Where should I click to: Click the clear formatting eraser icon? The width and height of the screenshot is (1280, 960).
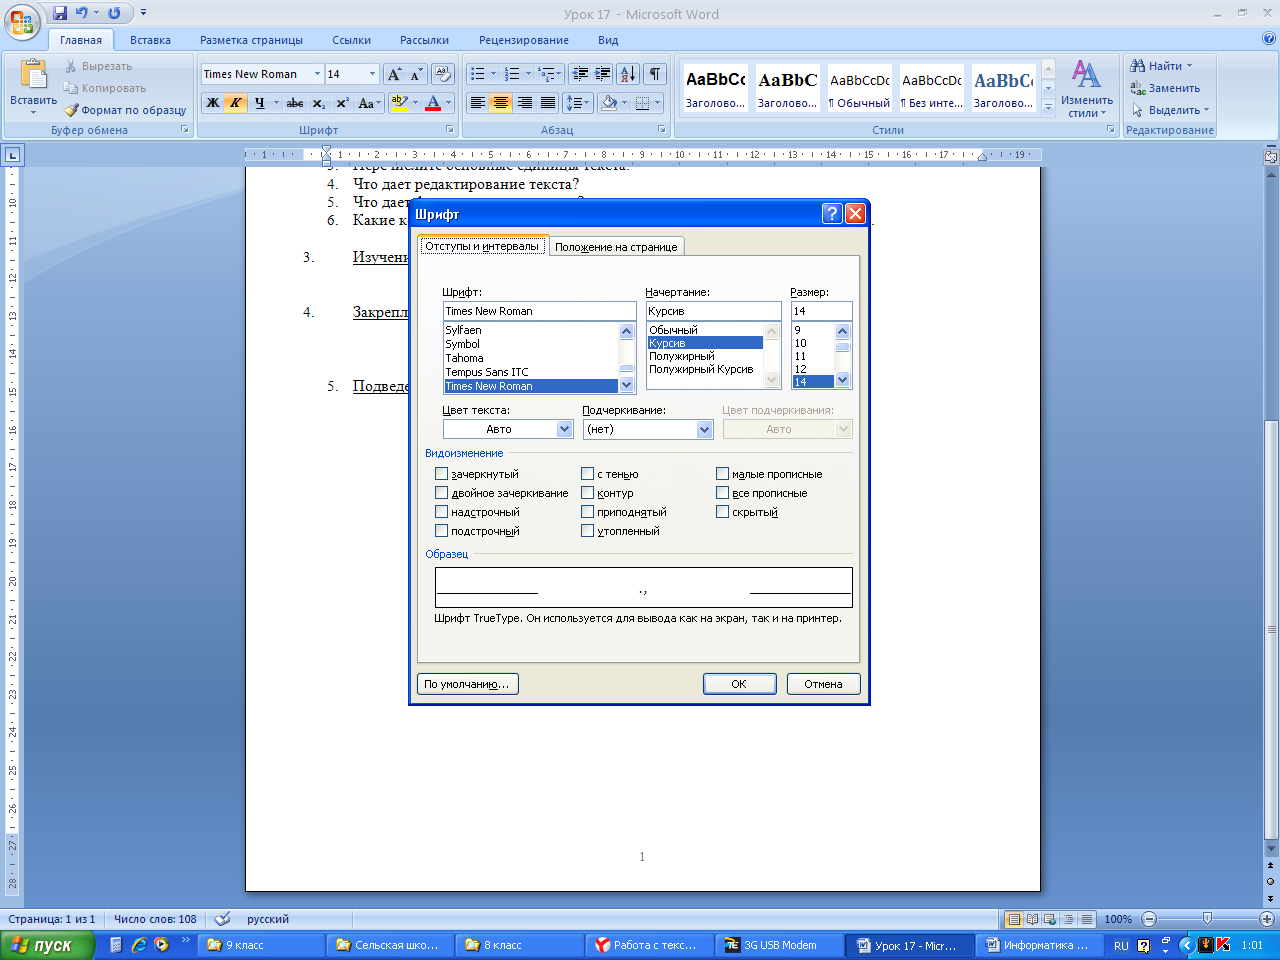pos(444,74)
